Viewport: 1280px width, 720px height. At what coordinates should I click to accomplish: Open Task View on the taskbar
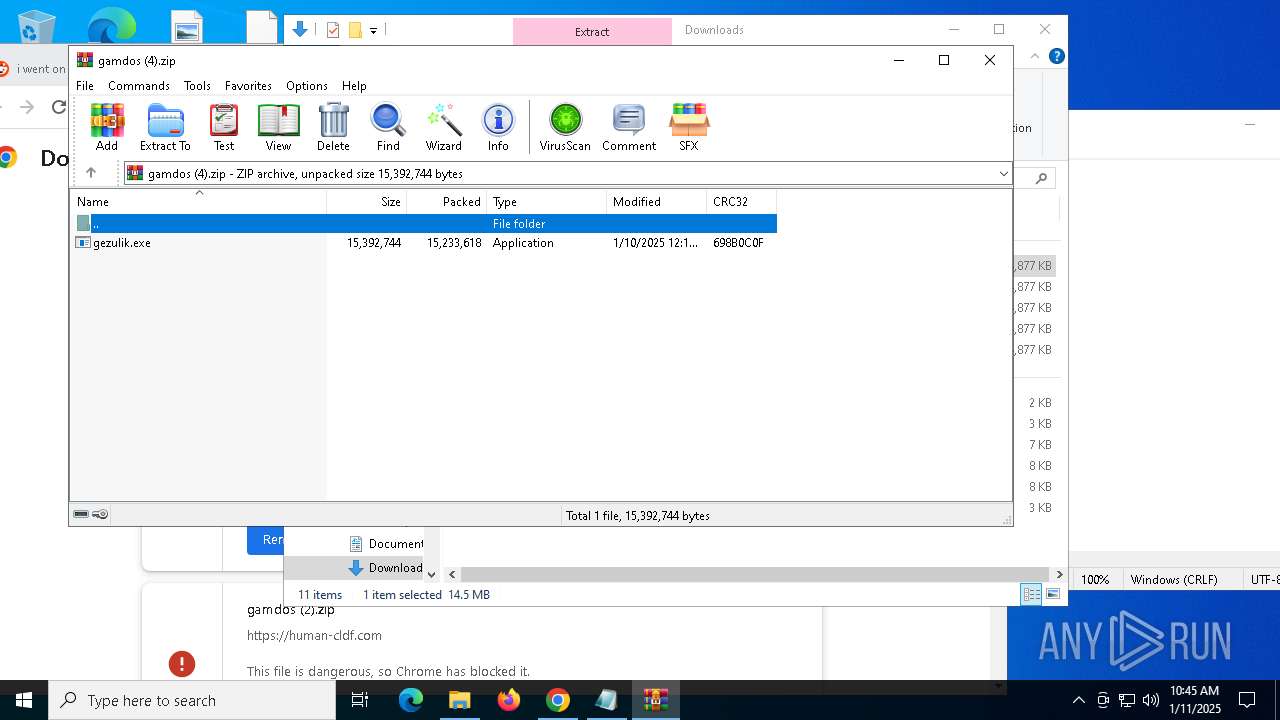coord(360,700)
